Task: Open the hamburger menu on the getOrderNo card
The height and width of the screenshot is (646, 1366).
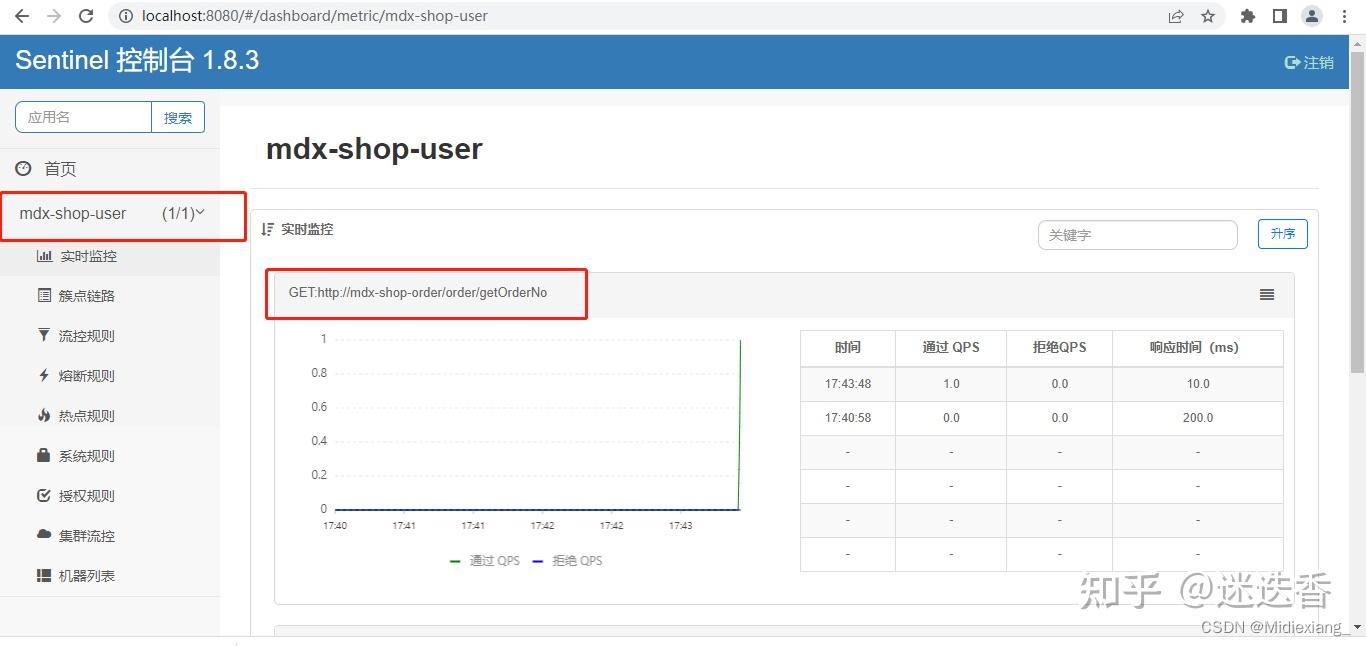Action: pos(1266,294)
